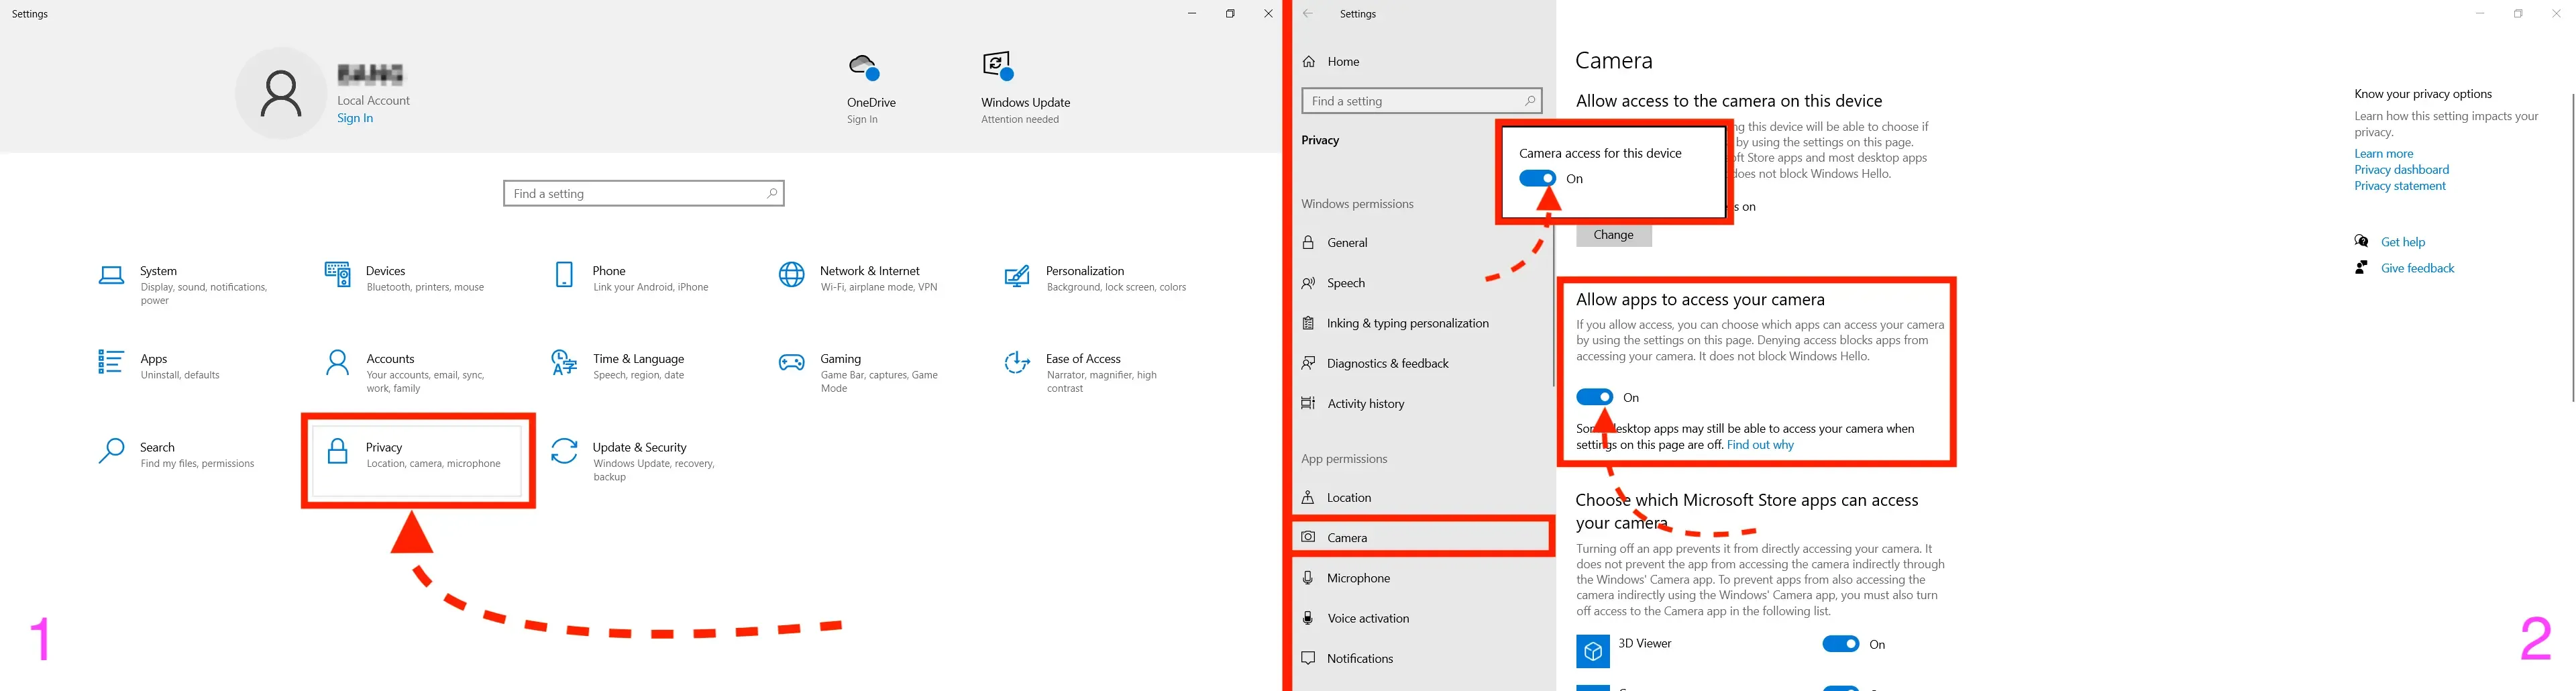2576x691 pixels.
Task: Select Camera in the privacy sidebar
Action: pyautogui.click(x=1346, y=538)
